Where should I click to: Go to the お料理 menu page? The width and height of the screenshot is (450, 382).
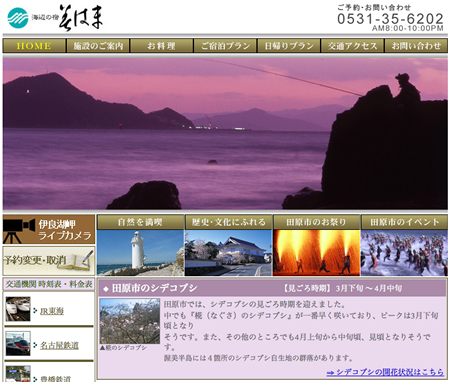pyautogui.click(x=162, y=46)
